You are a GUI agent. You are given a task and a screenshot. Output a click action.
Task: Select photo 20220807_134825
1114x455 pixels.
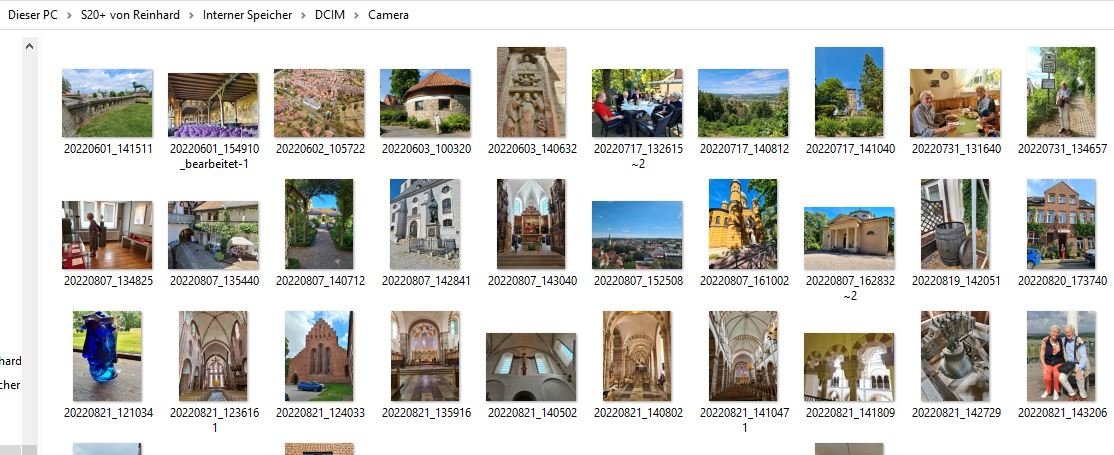[107, 235]
